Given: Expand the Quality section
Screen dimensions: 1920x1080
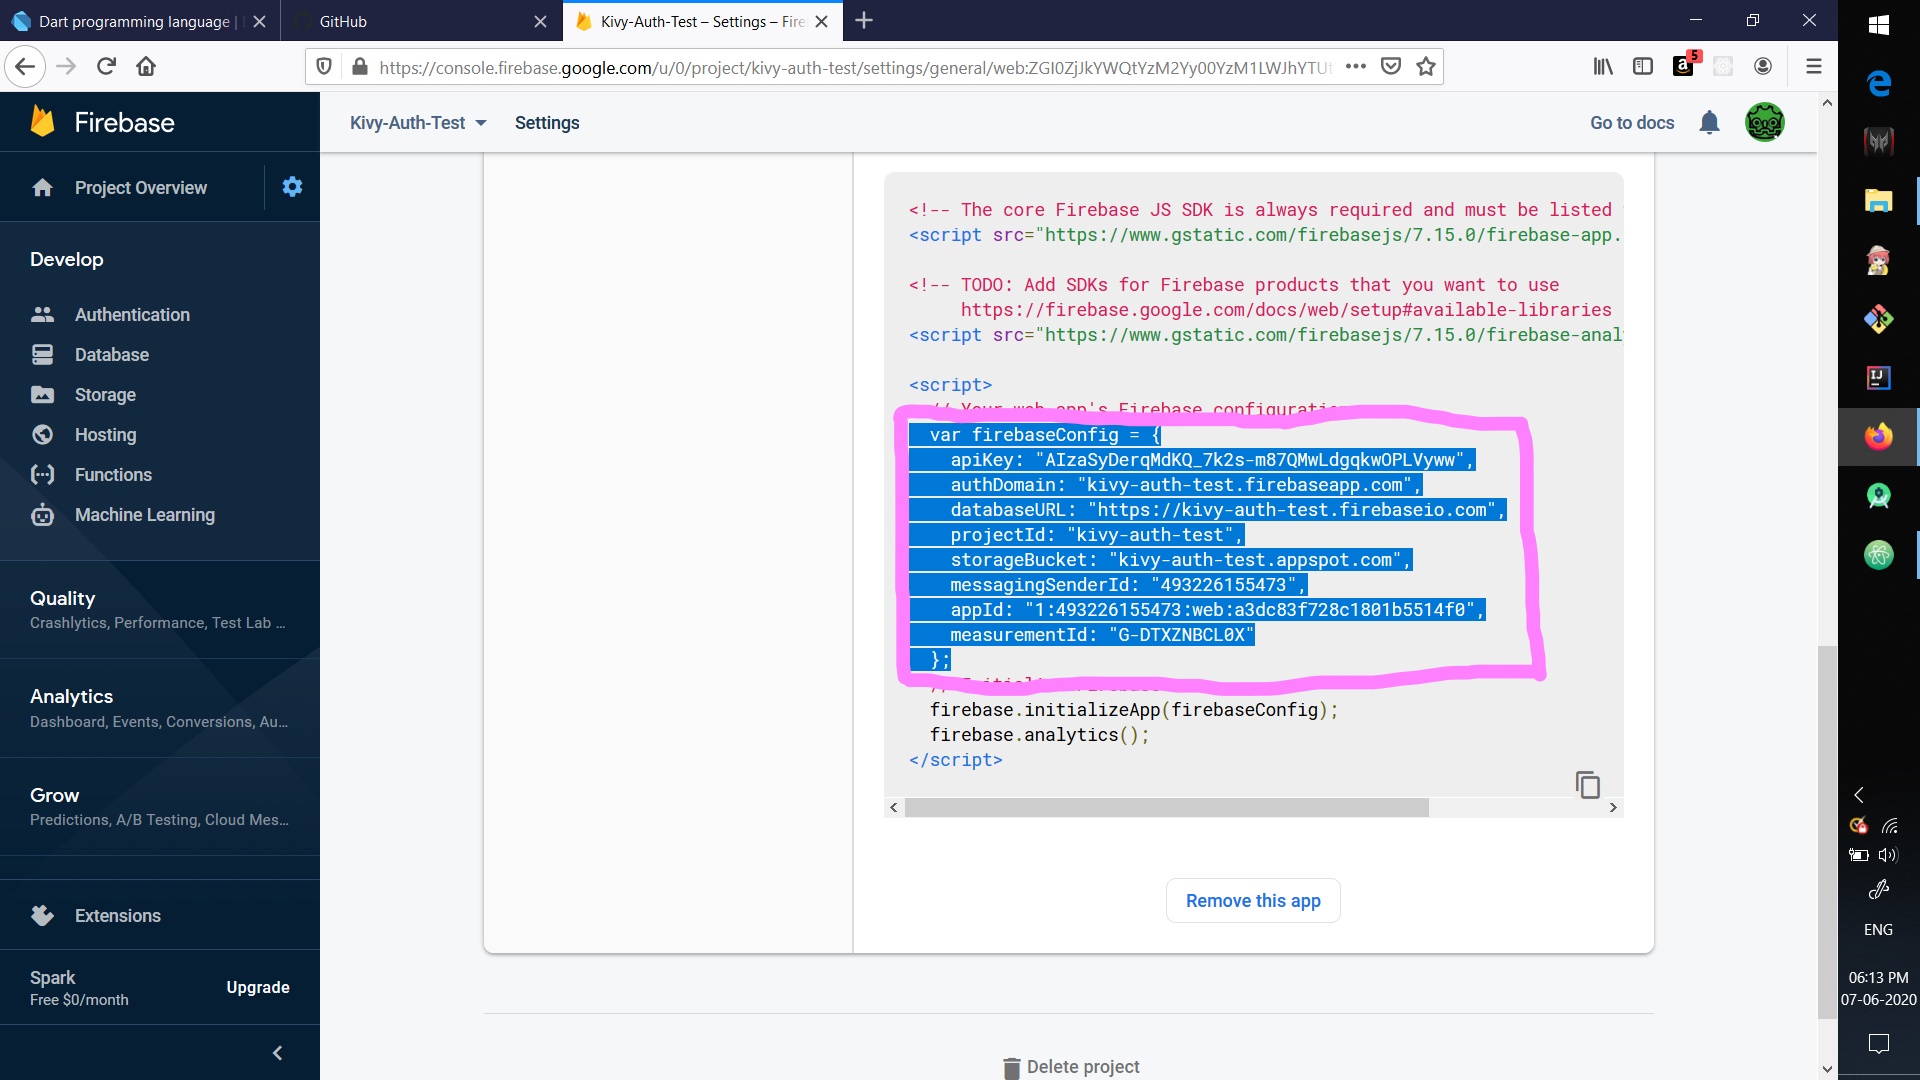Looking at the screenshot, I should pos(62,598).
